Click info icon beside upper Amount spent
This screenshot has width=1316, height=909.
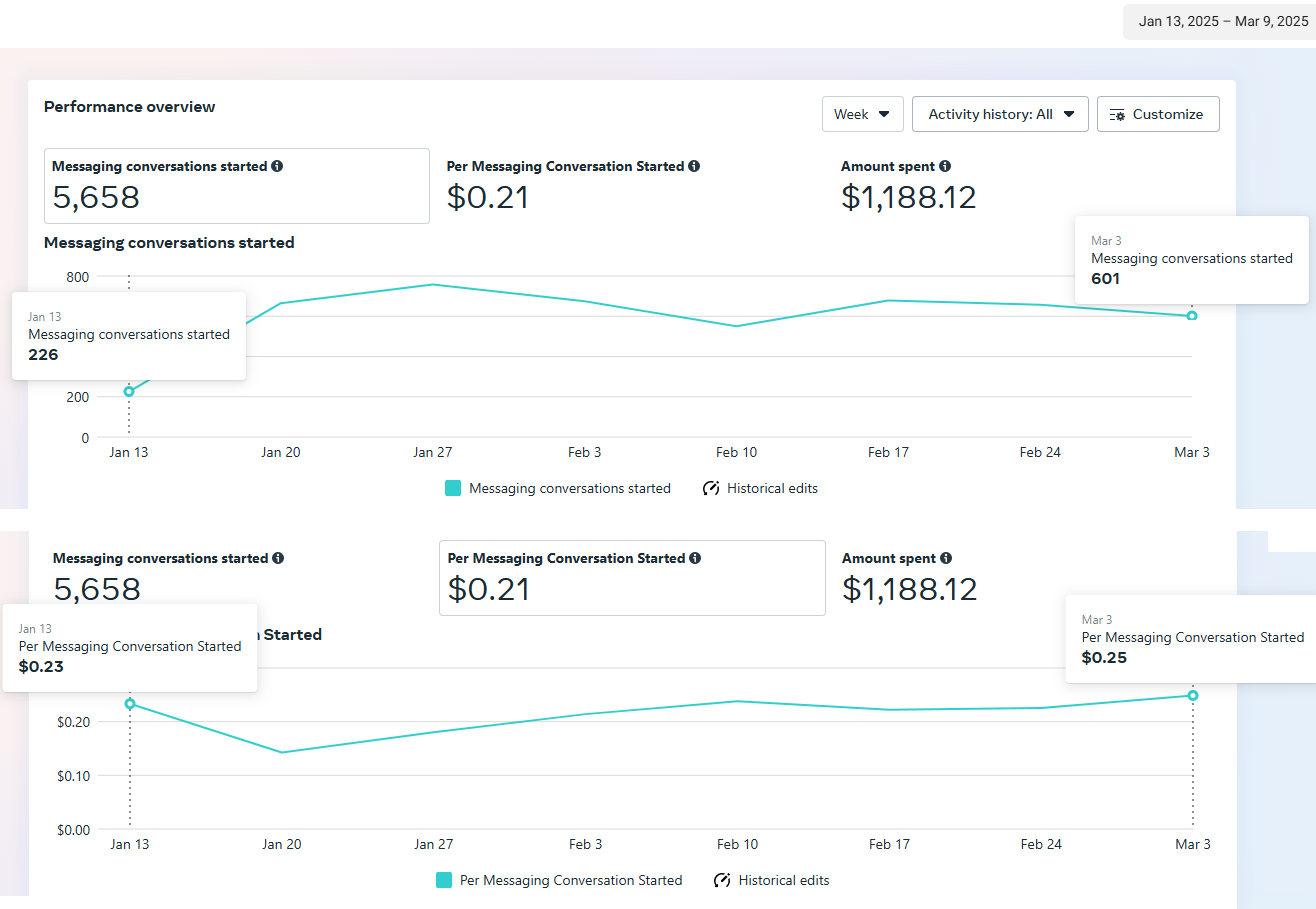tap(945, 166)
